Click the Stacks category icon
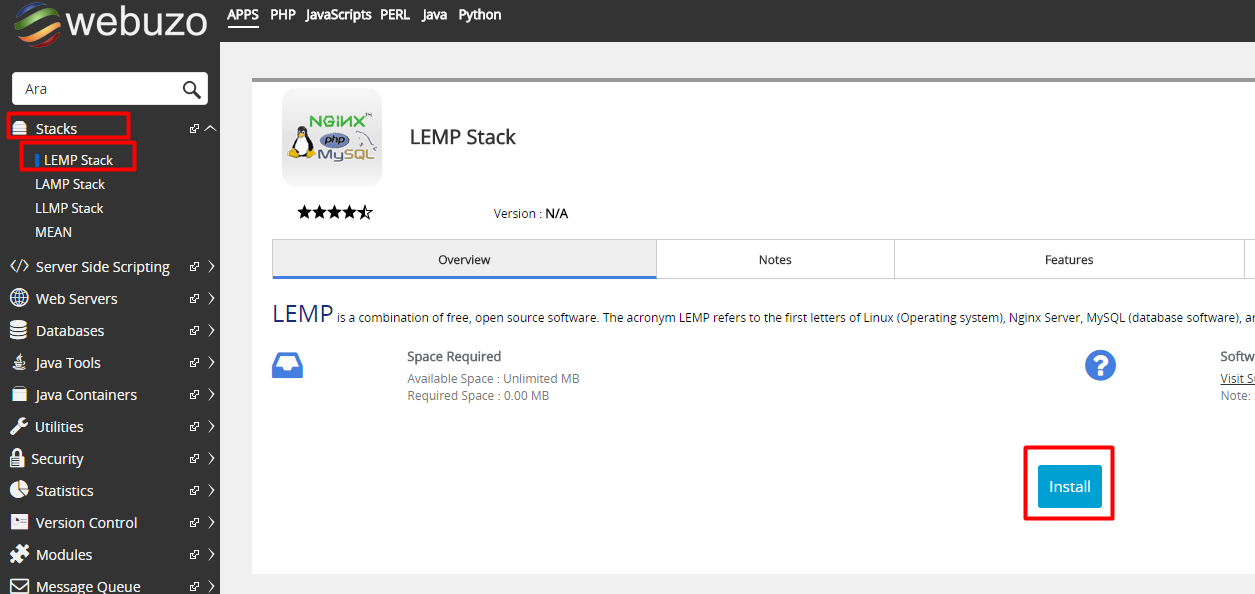1255x594 pixels. tap(19, 129)
